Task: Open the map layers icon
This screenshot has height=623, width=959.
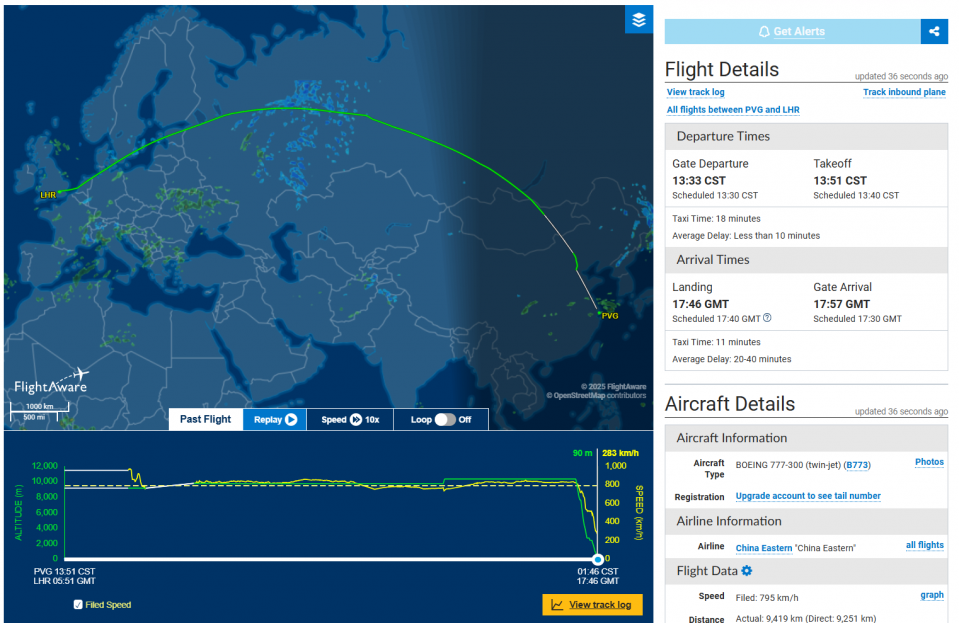Action: pos(639,20)
